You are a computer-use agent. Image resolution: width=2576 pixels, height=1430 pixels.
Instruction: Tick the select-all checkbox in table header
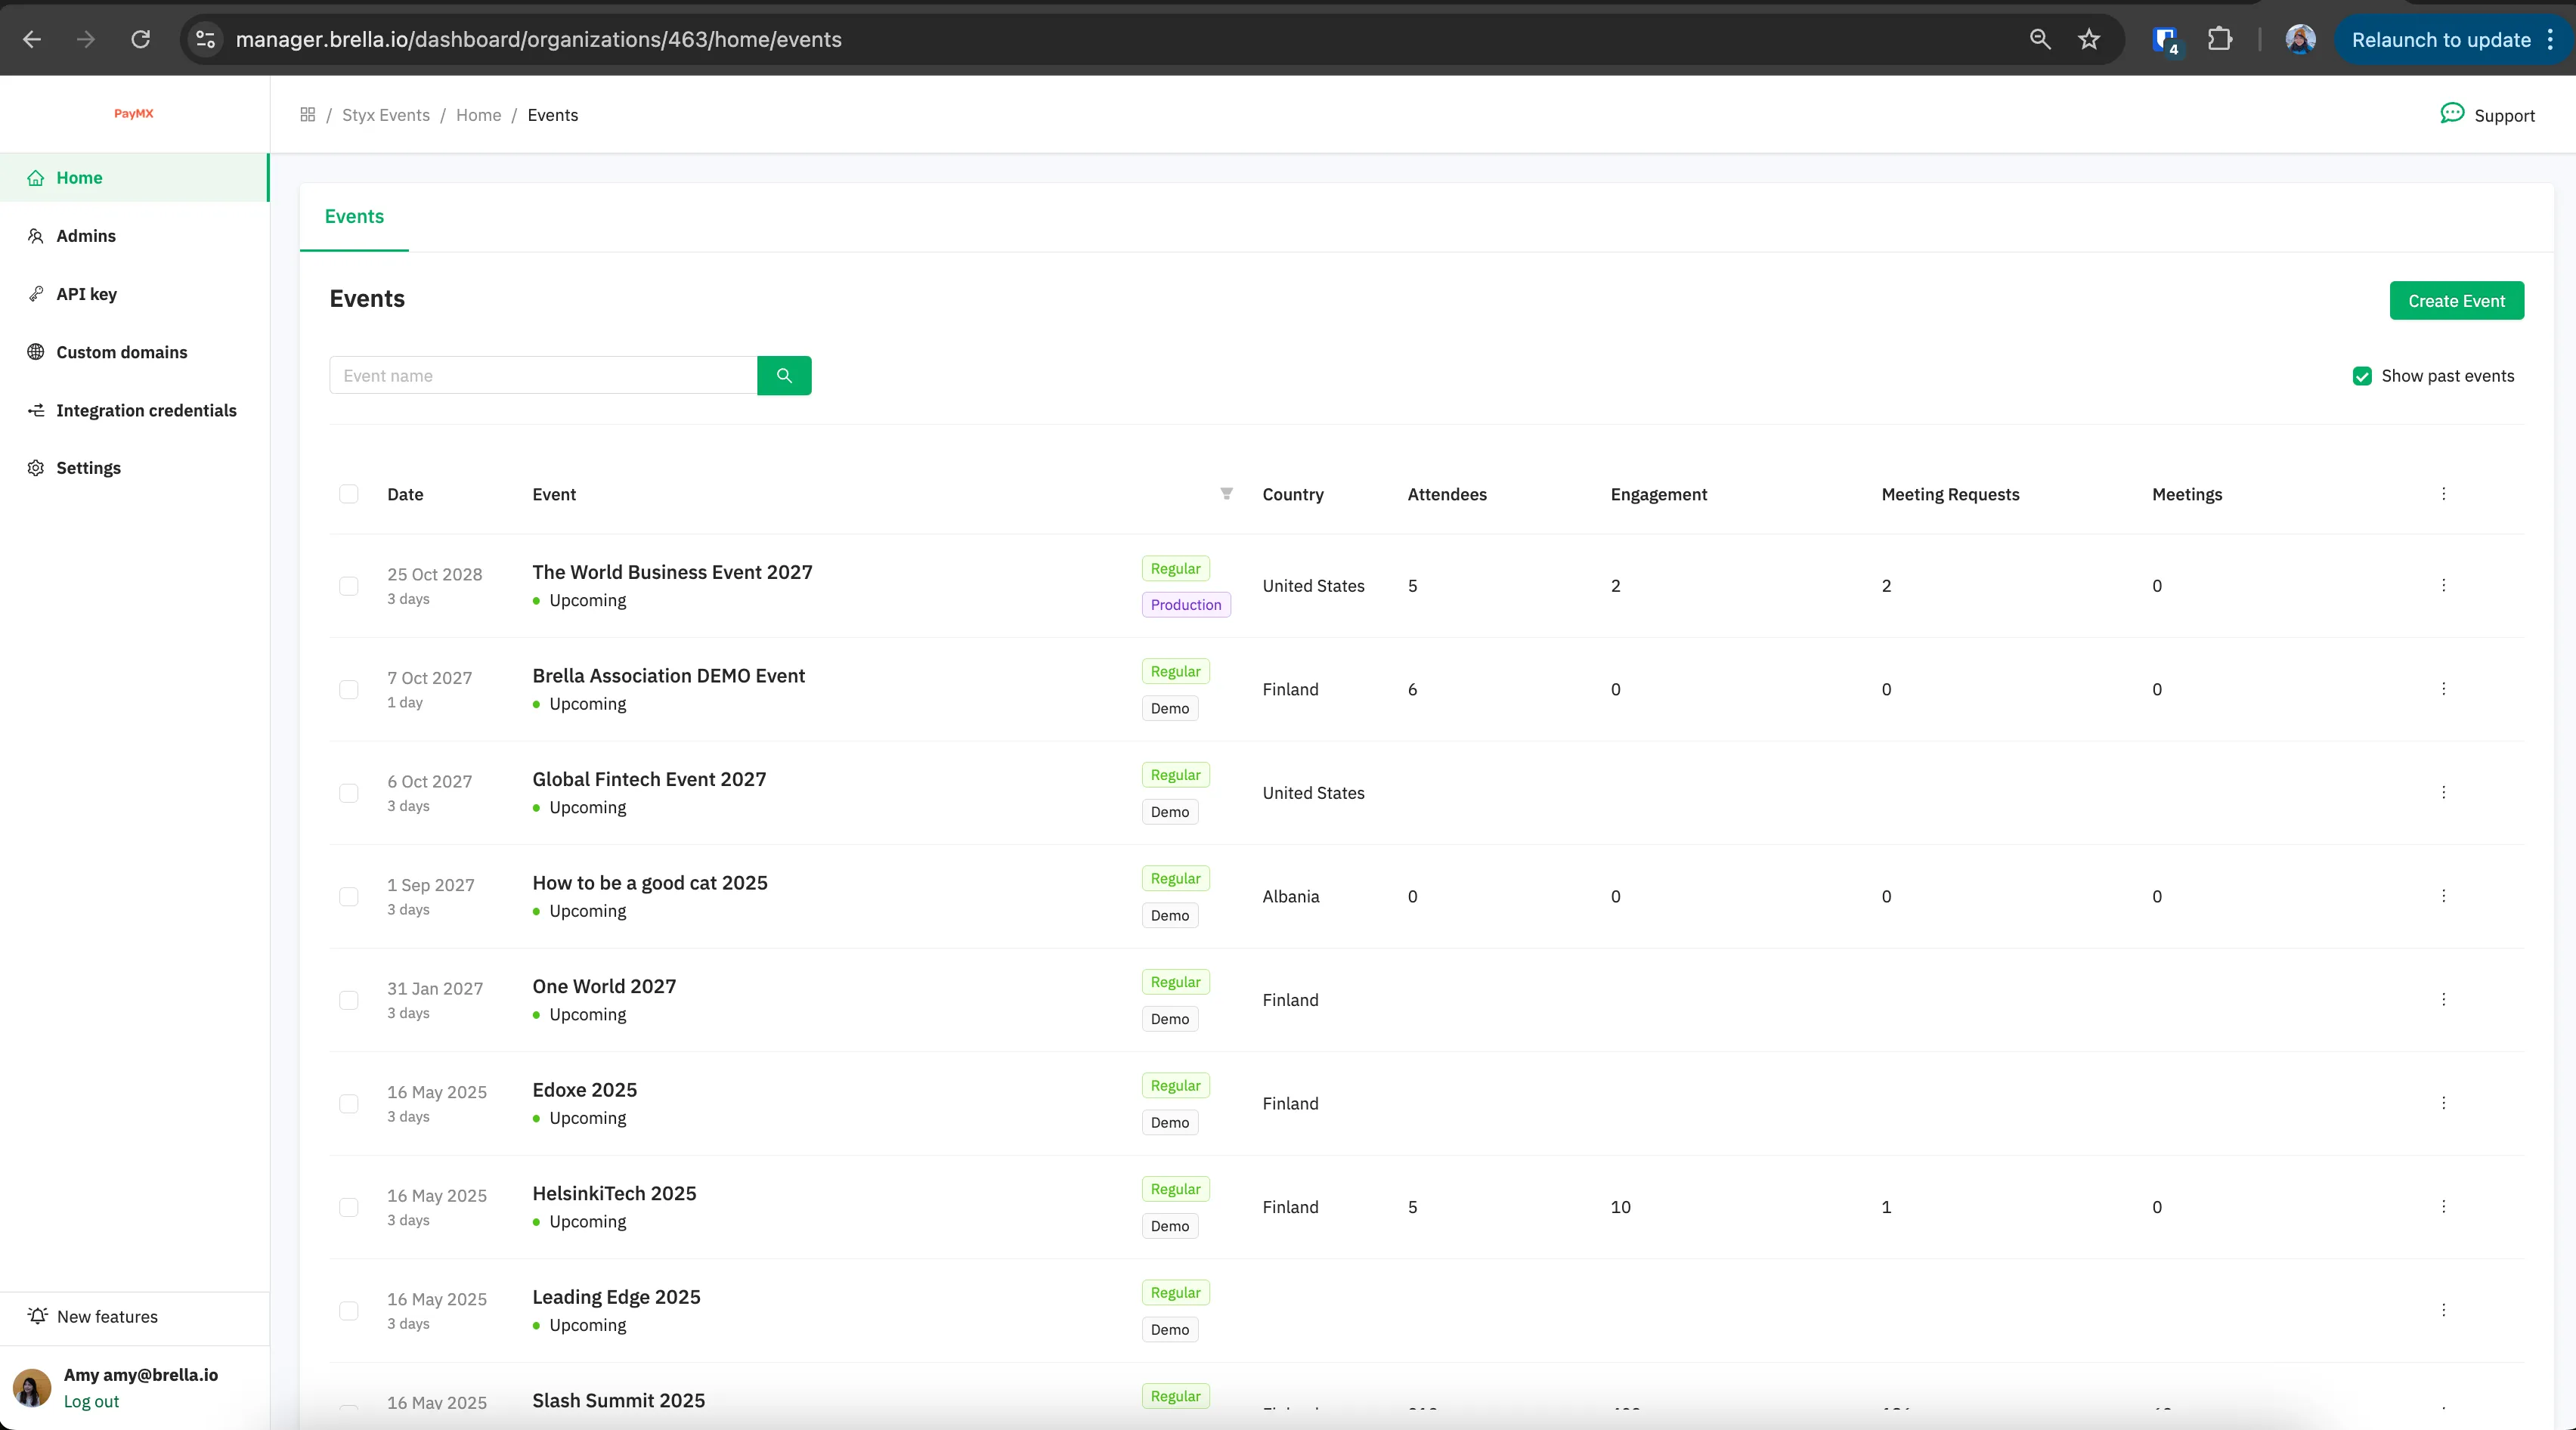(x=349, y=494)
